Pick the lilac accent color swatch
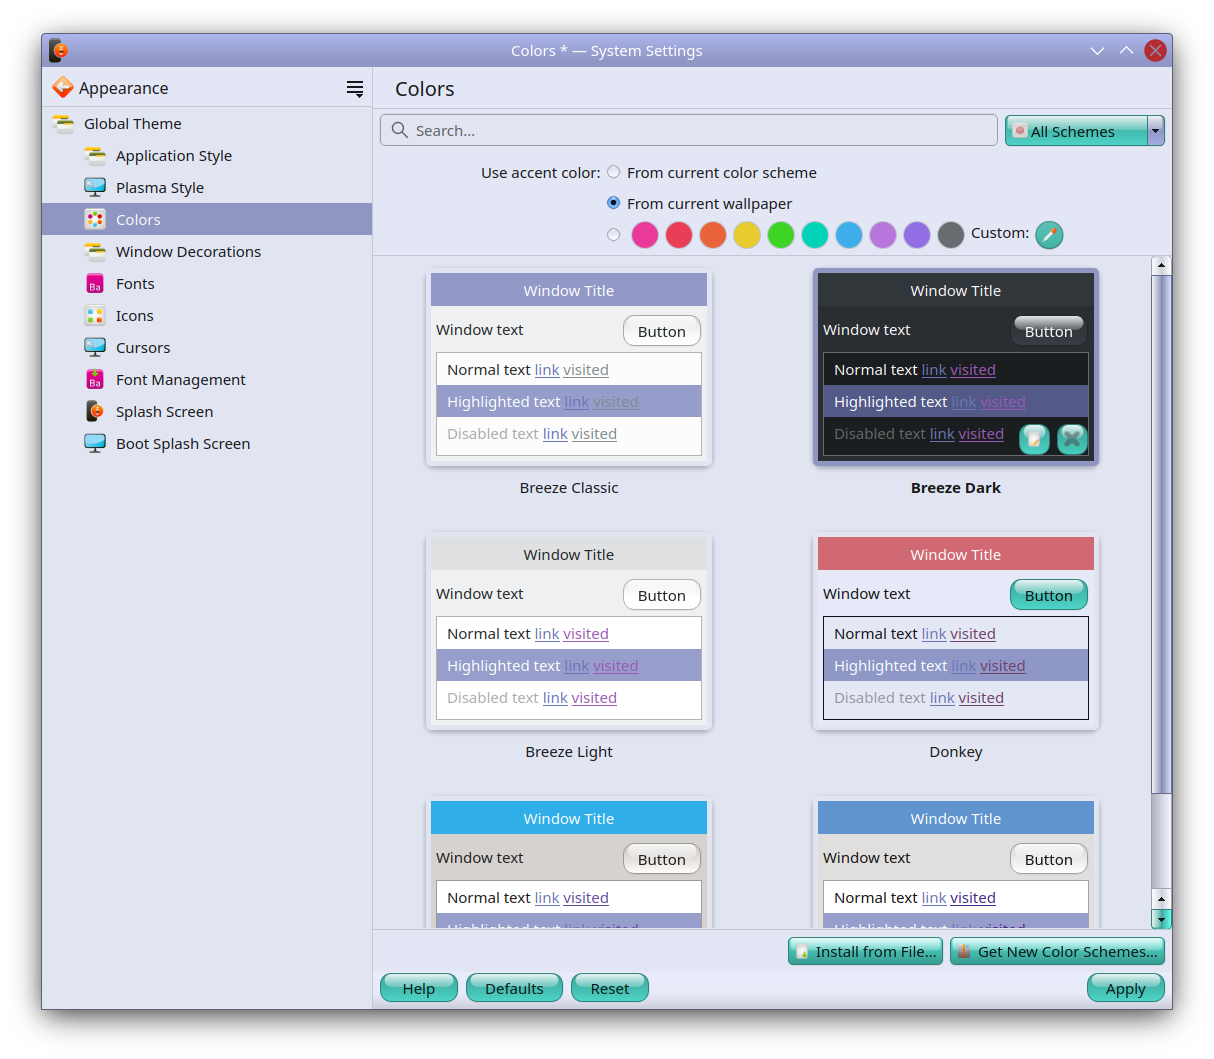Screen dimensions: 1214x1059 (883, 235)
